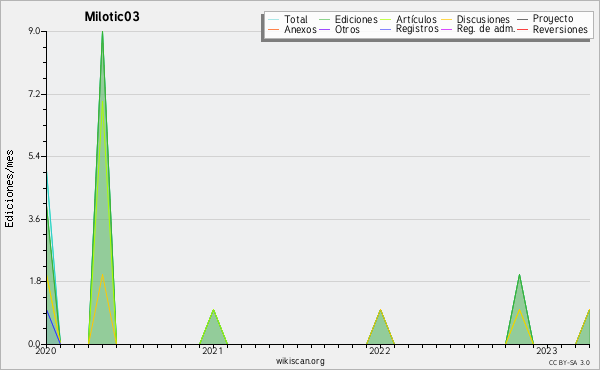Click the Registros legend label

pyautogui.click(x=417, y=29)
